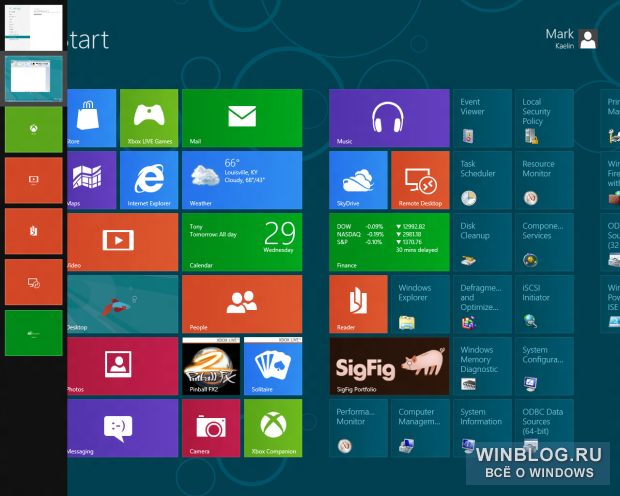Open the Music tile
Image resolution: width=620 pixels, height=496 pixels.
tap(389, 118)
